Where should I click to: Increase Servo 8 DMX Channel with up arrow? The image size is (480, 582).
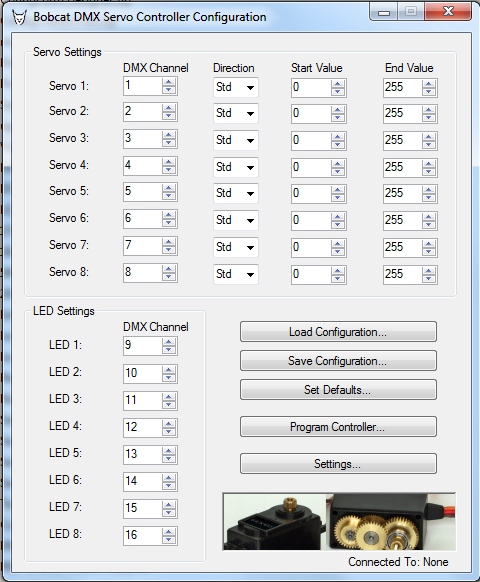pyautogui.click(x=169, y=269)
